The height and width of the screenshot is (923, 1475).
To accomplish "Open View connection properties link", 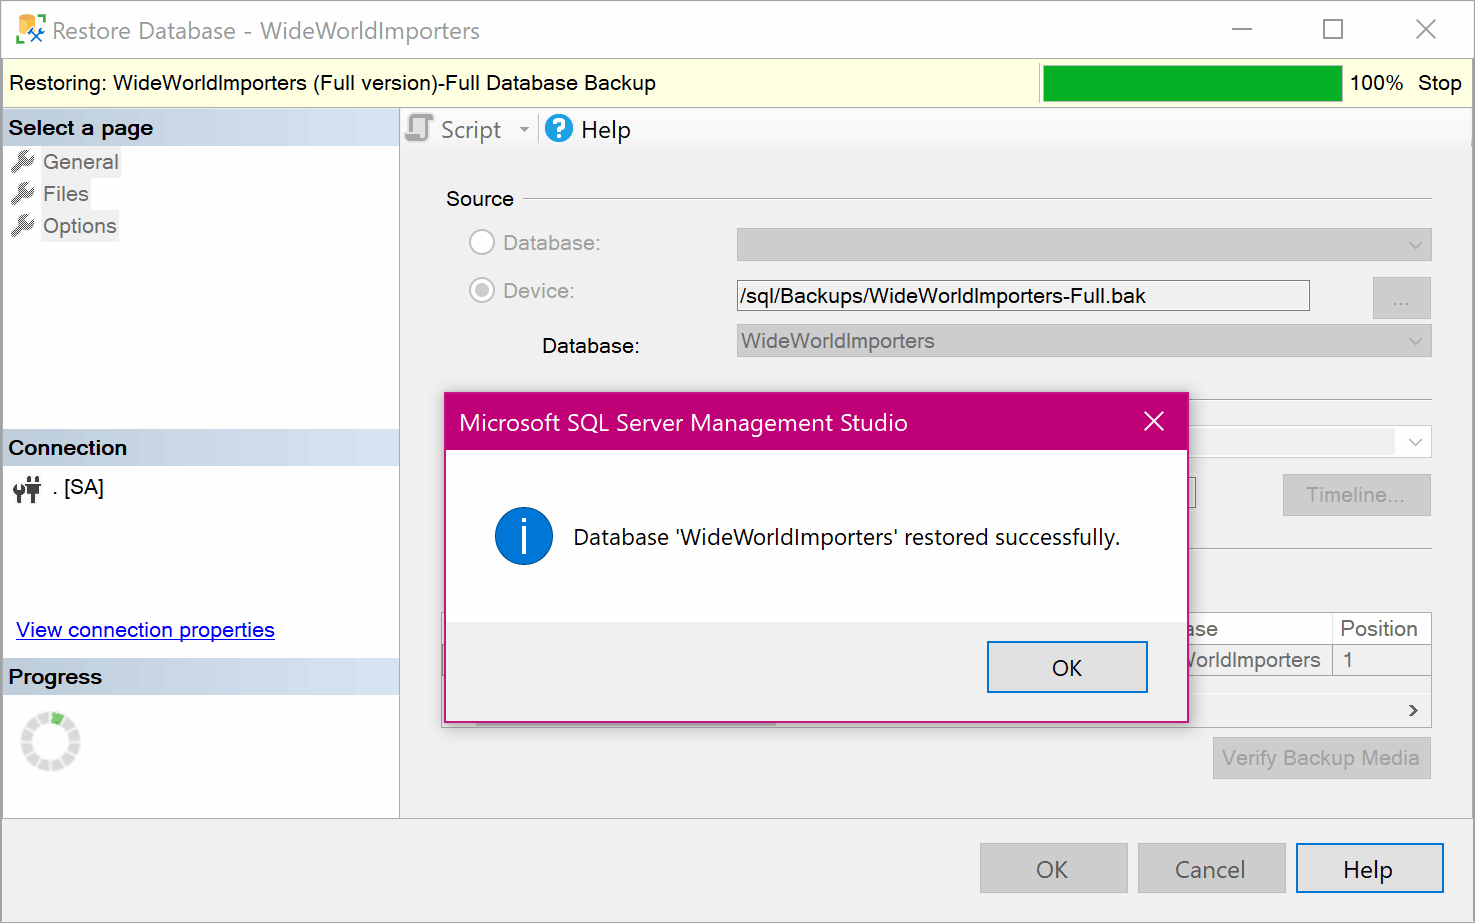I will pos(144,629).
